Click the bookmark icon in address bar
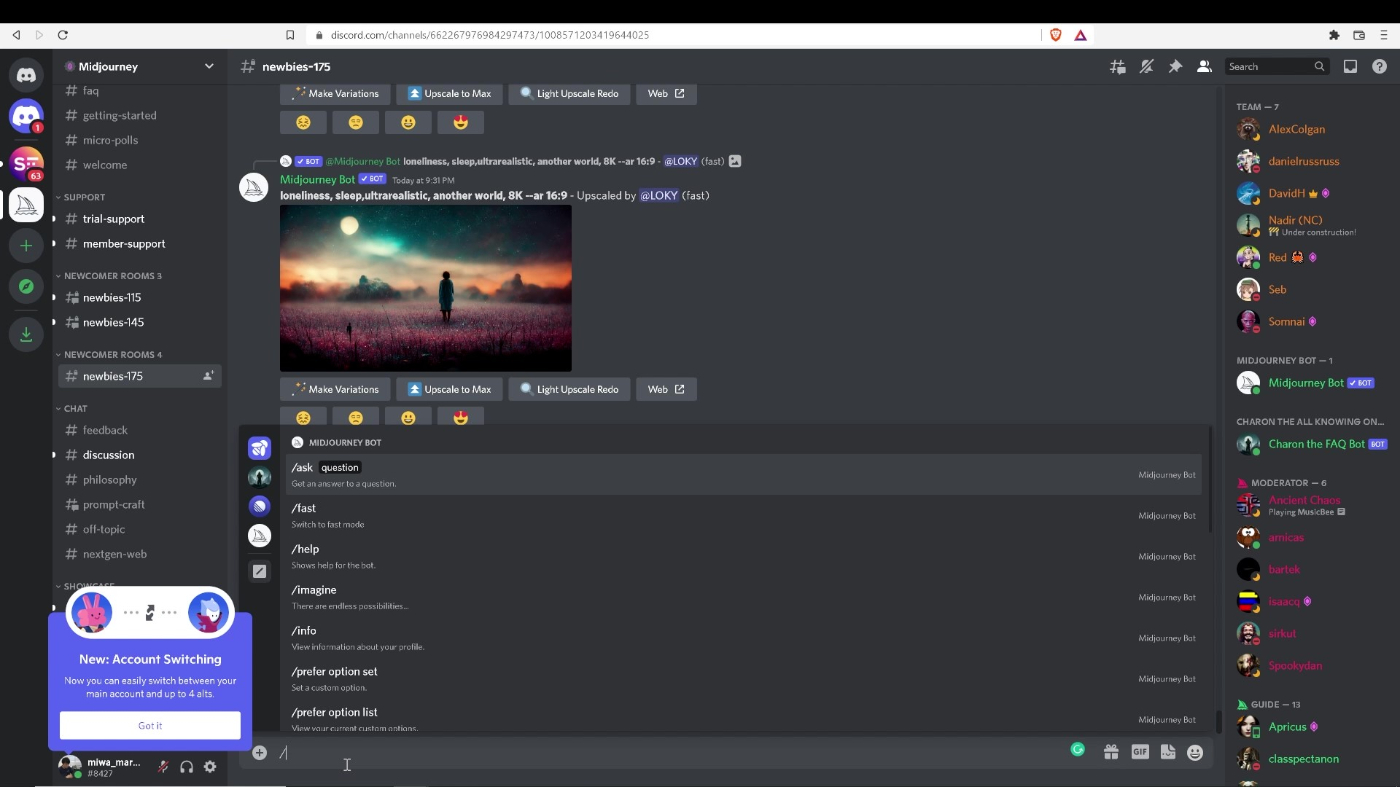 [x=290, y=35]
